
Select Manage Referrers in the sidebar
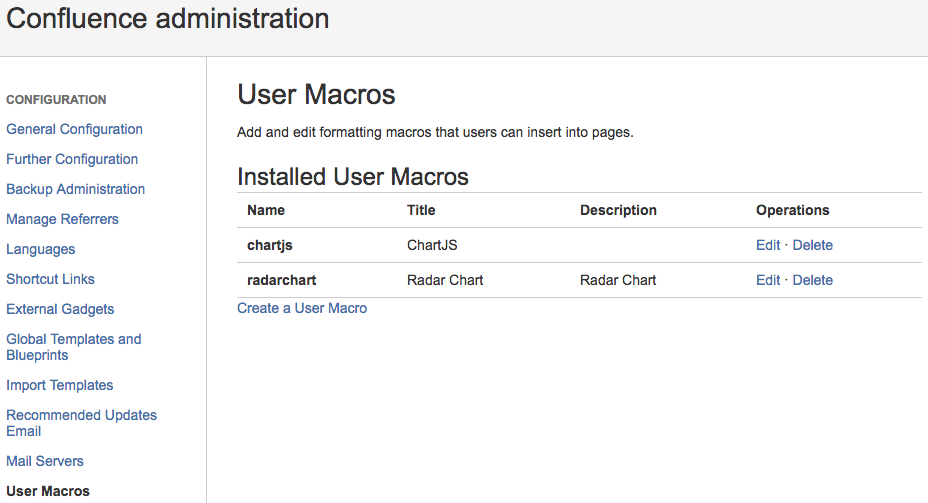pyautogui.click(x=62, y=219)
